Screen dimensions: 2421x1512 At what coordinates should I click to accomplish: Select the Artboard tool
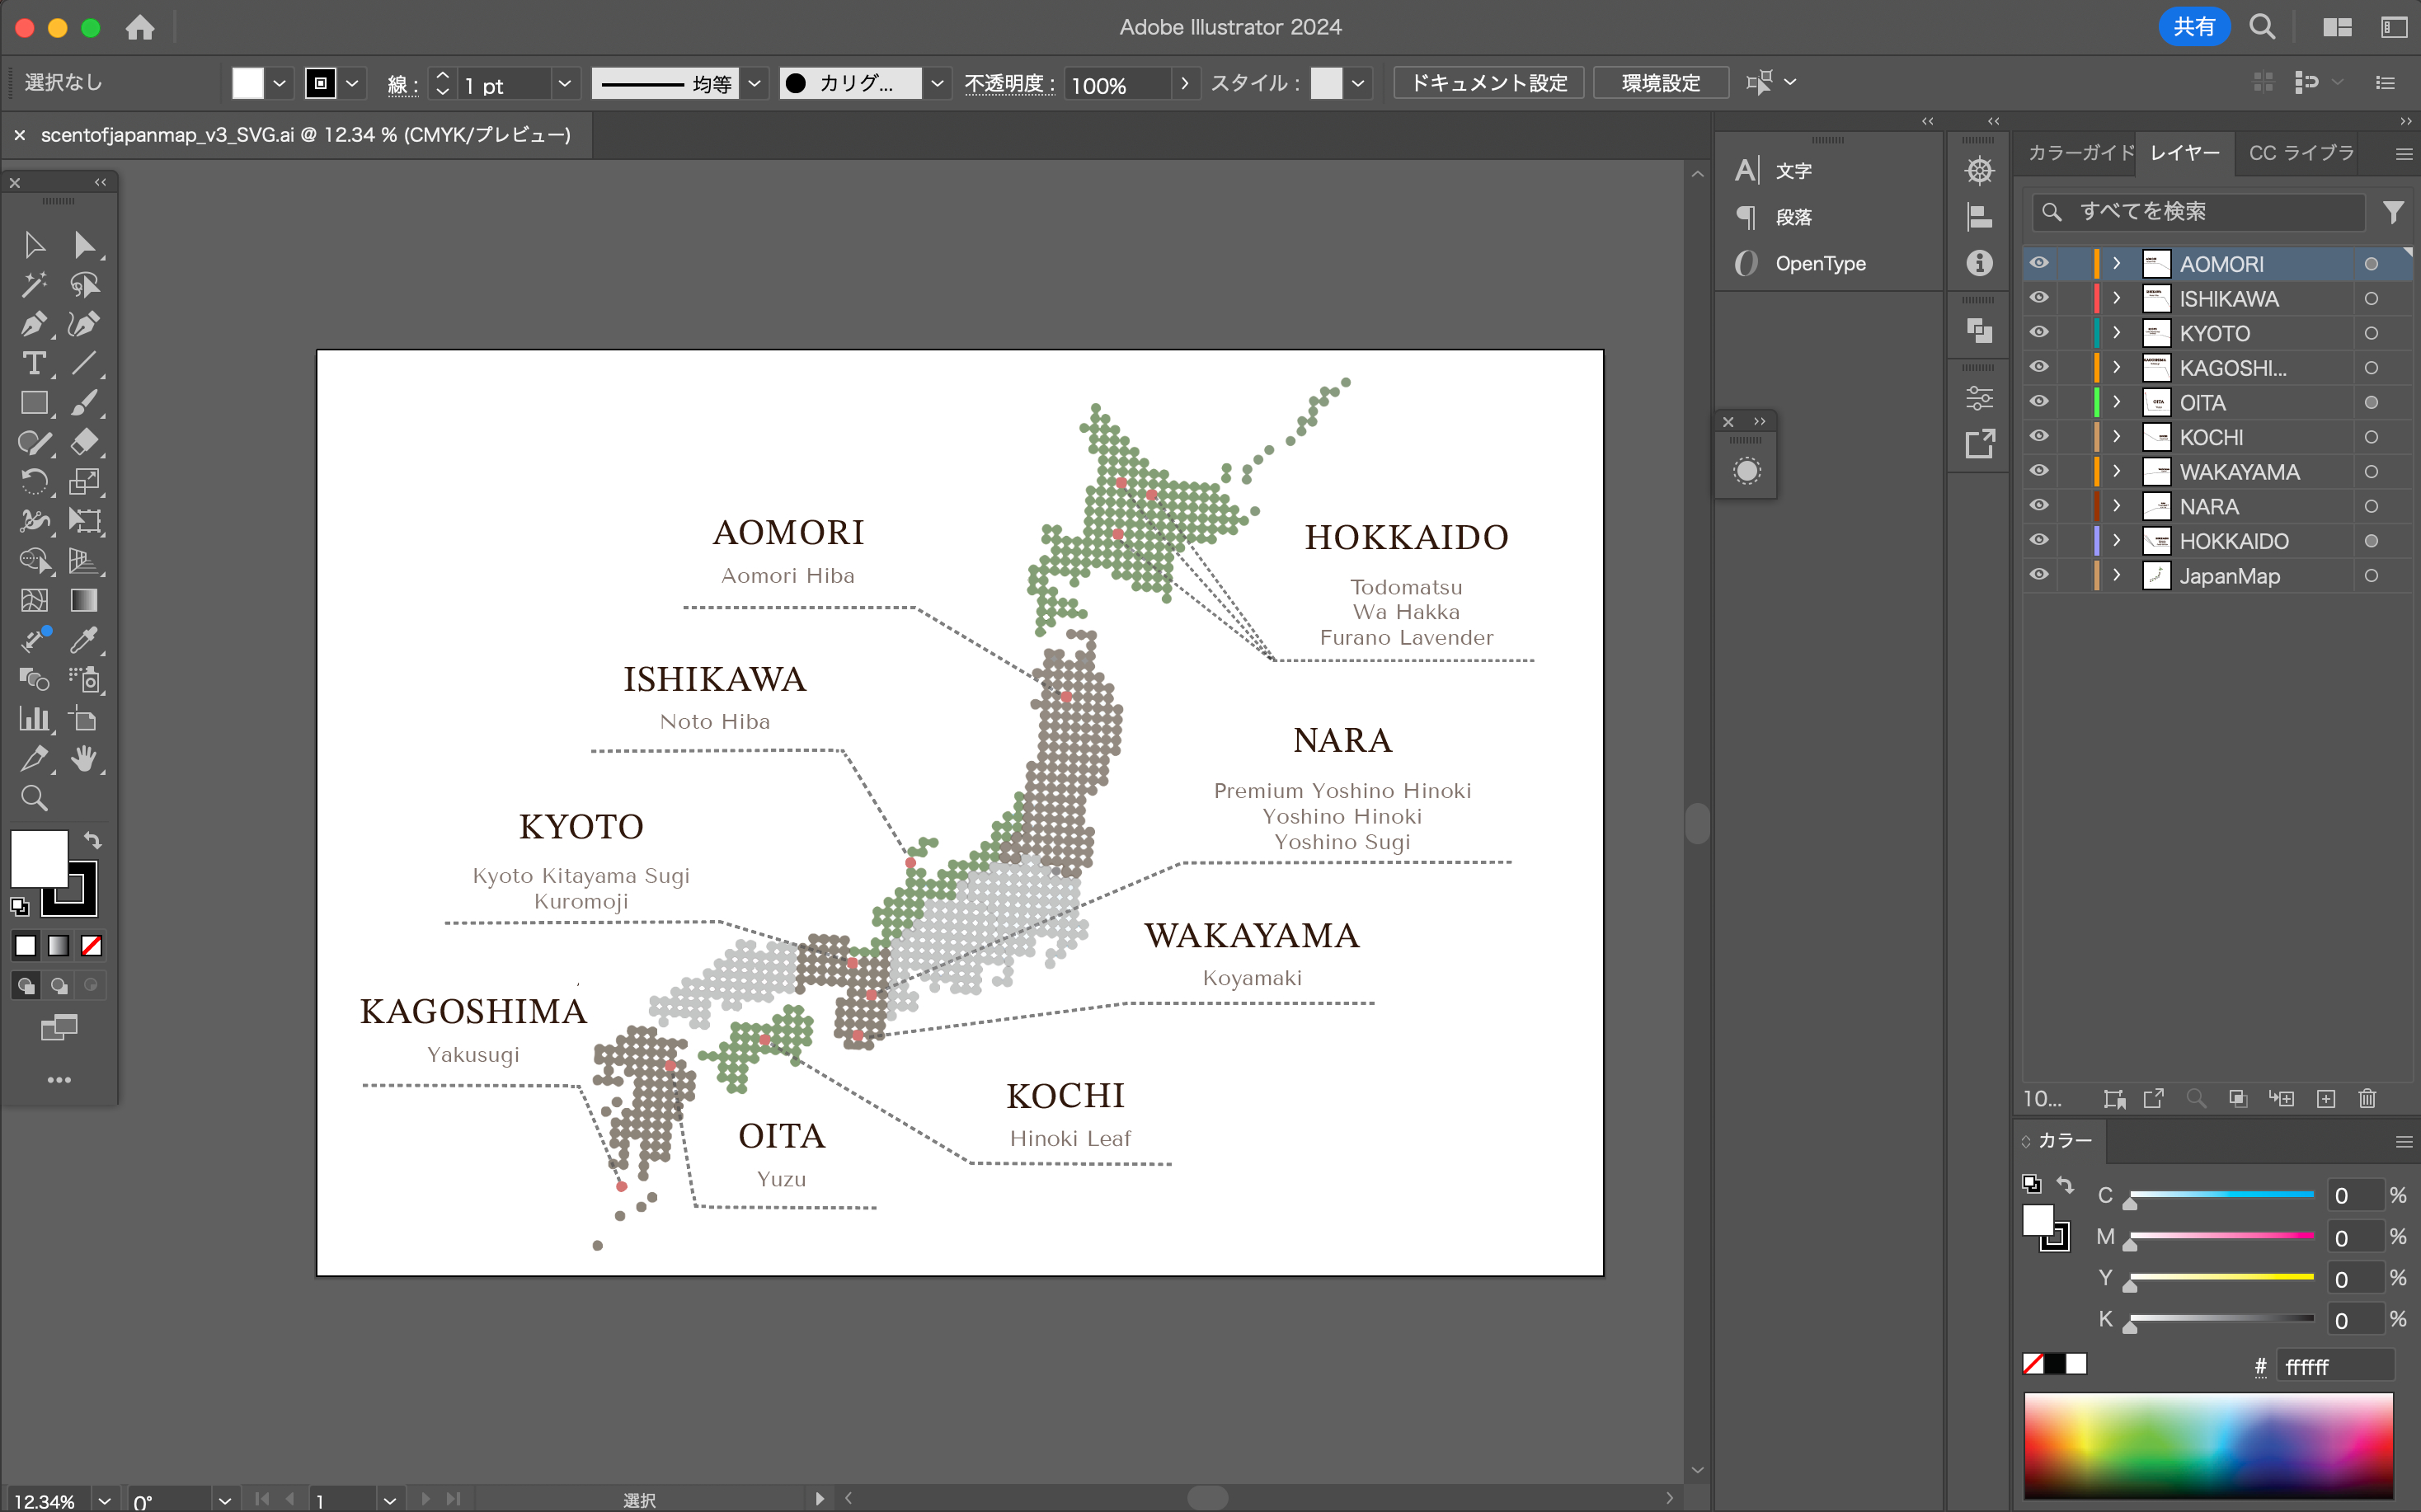pyautogui.click(x=84, y=719)
